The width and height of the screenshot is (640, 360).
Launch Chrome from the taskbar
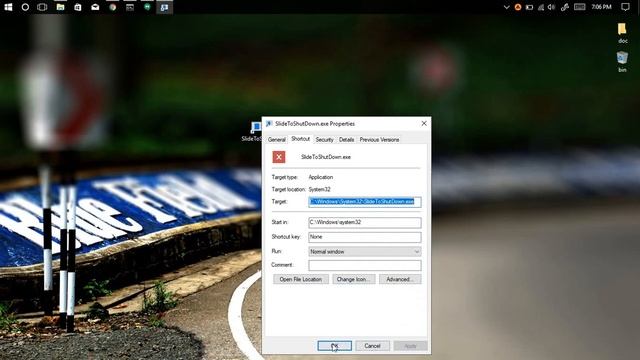(113, 7)
